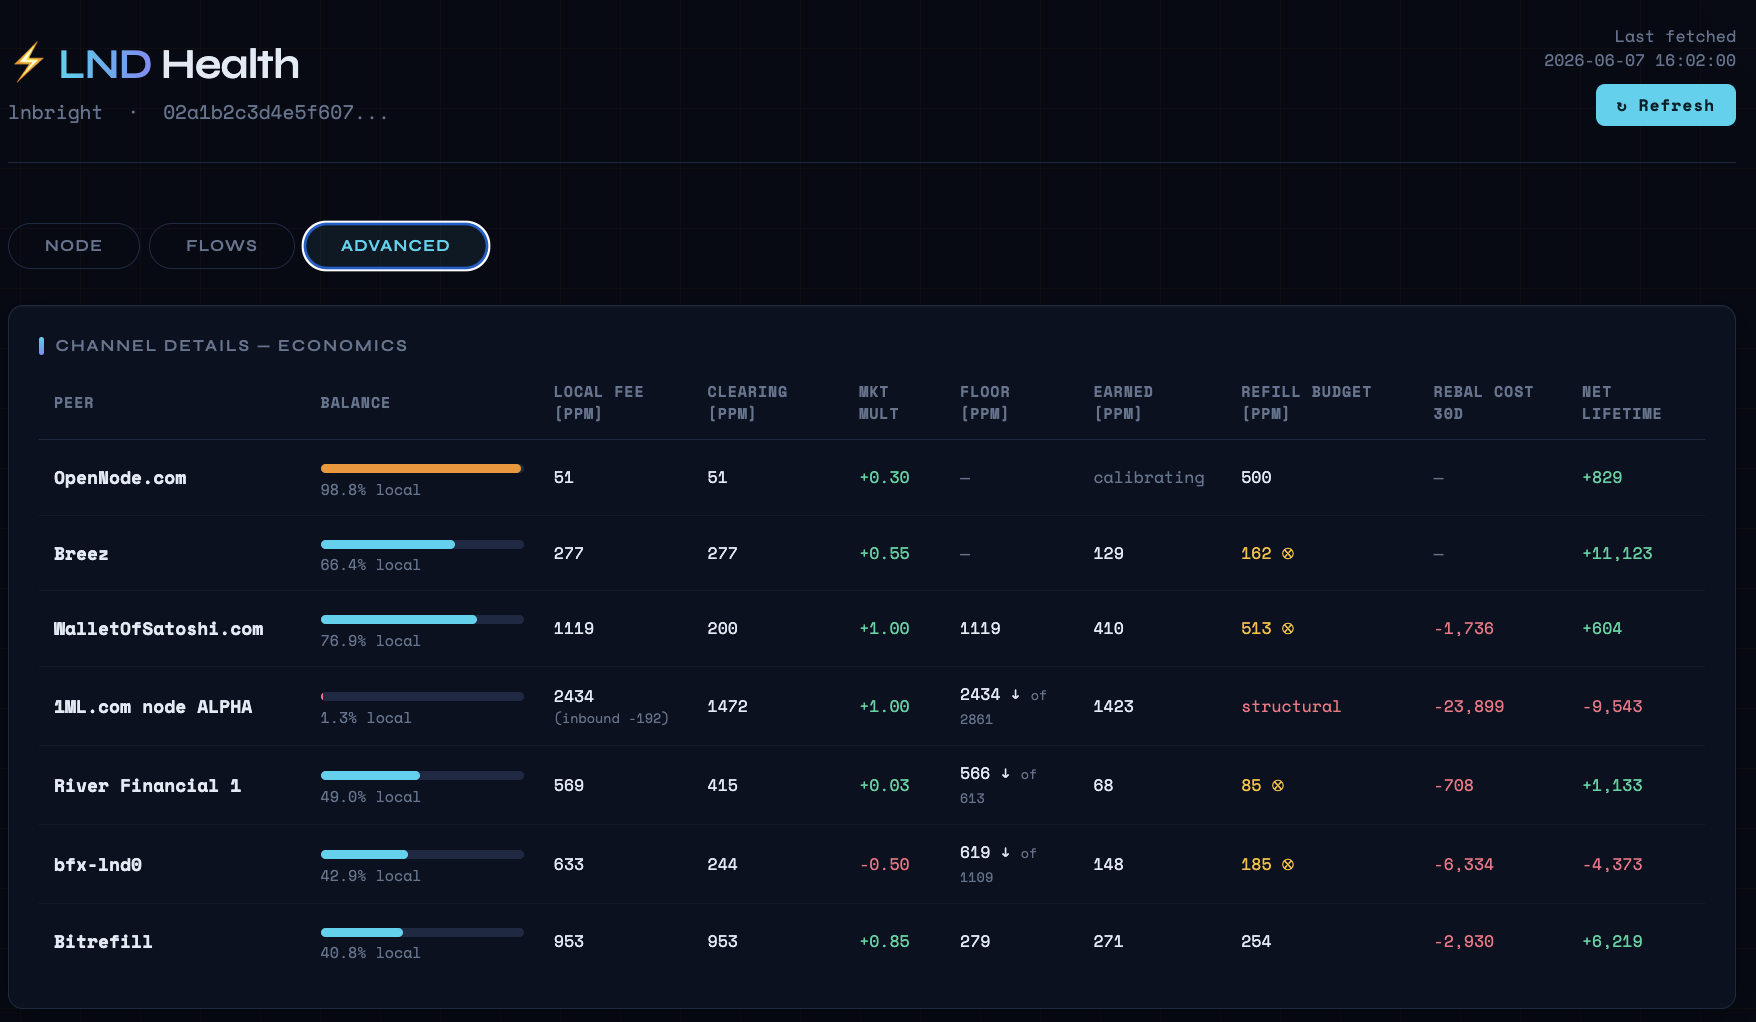Click the last fetched timestamp 2026-06-07 16:02:00
Viewport: 1756px width, 1022px height.
tap(1640, 61)
